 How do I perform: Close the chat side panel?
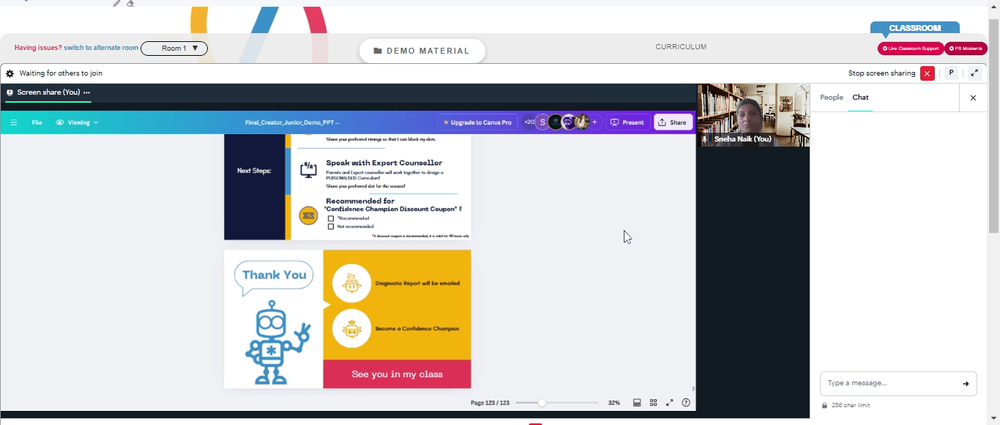coord(973,98)
